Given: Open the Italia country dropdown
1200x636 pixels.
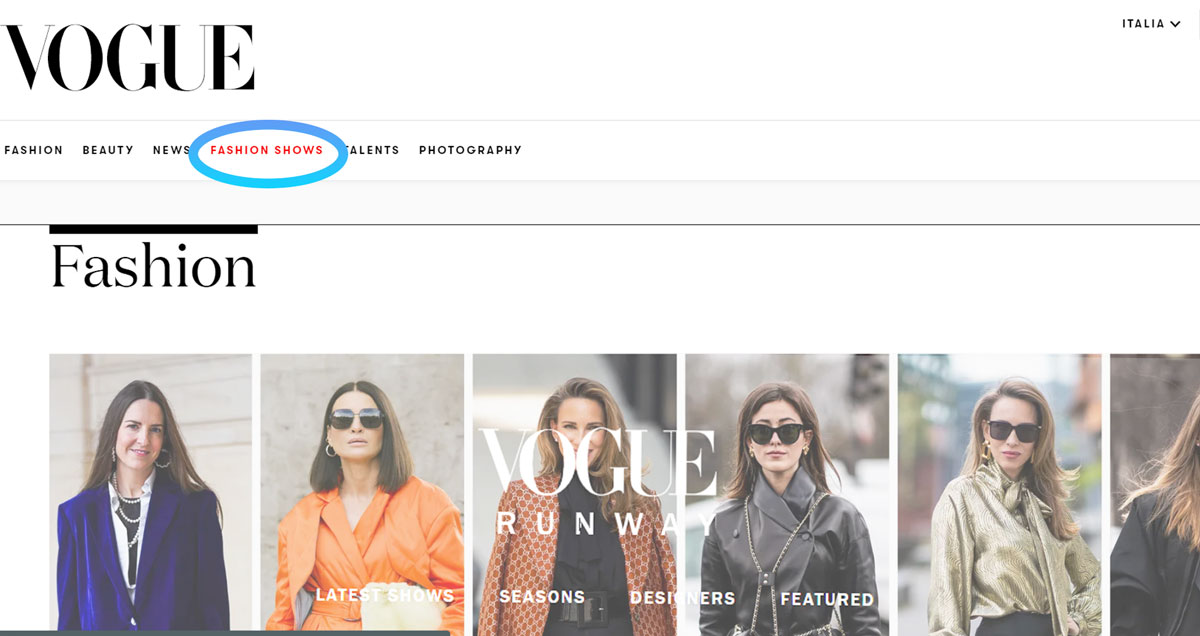Looking at the screenshot, I should coord(1151,24).
